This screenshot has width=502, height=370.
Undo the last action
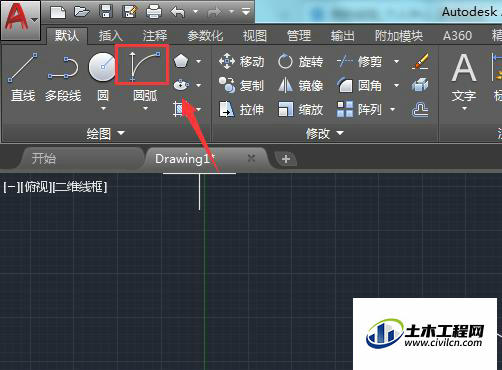pos(178,13)
